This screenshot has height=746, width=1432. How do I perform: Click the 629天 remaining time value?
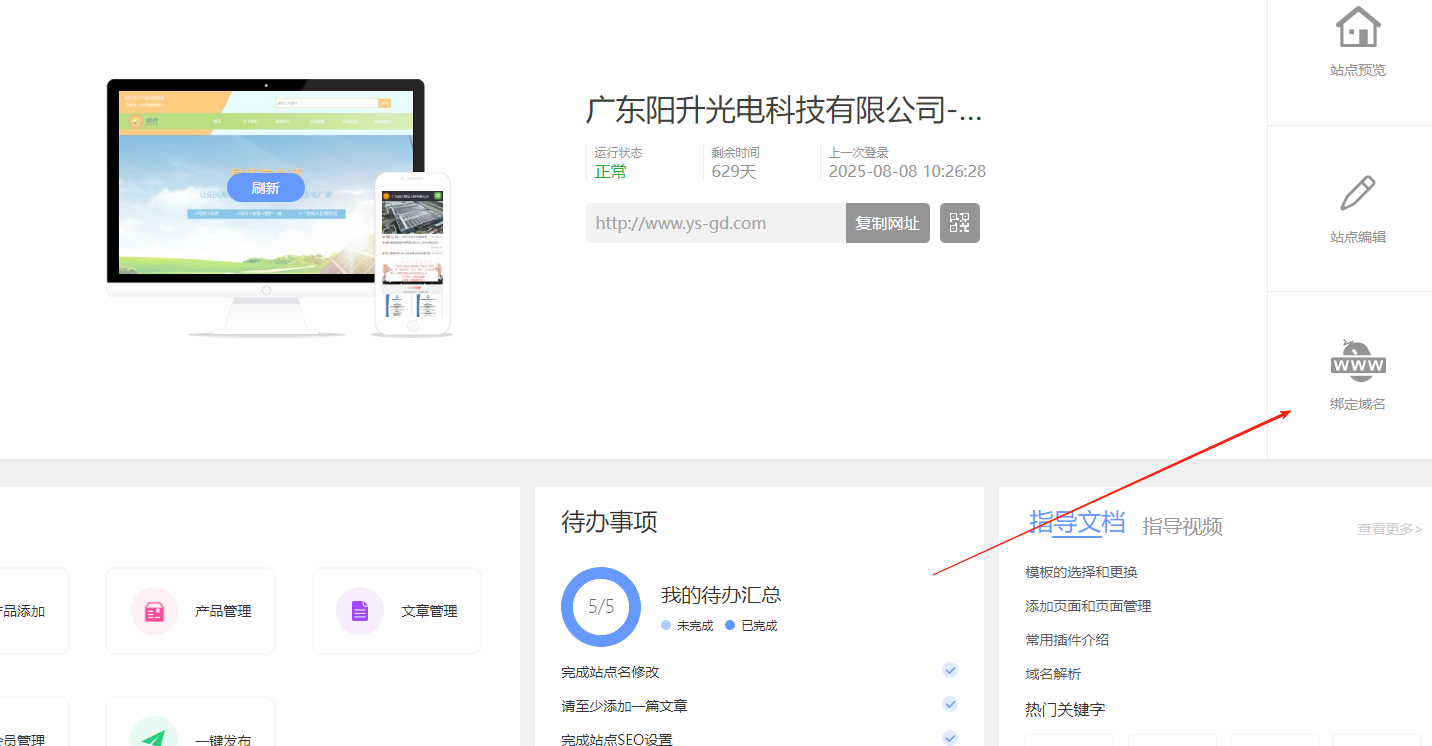[x=734, y=171]
